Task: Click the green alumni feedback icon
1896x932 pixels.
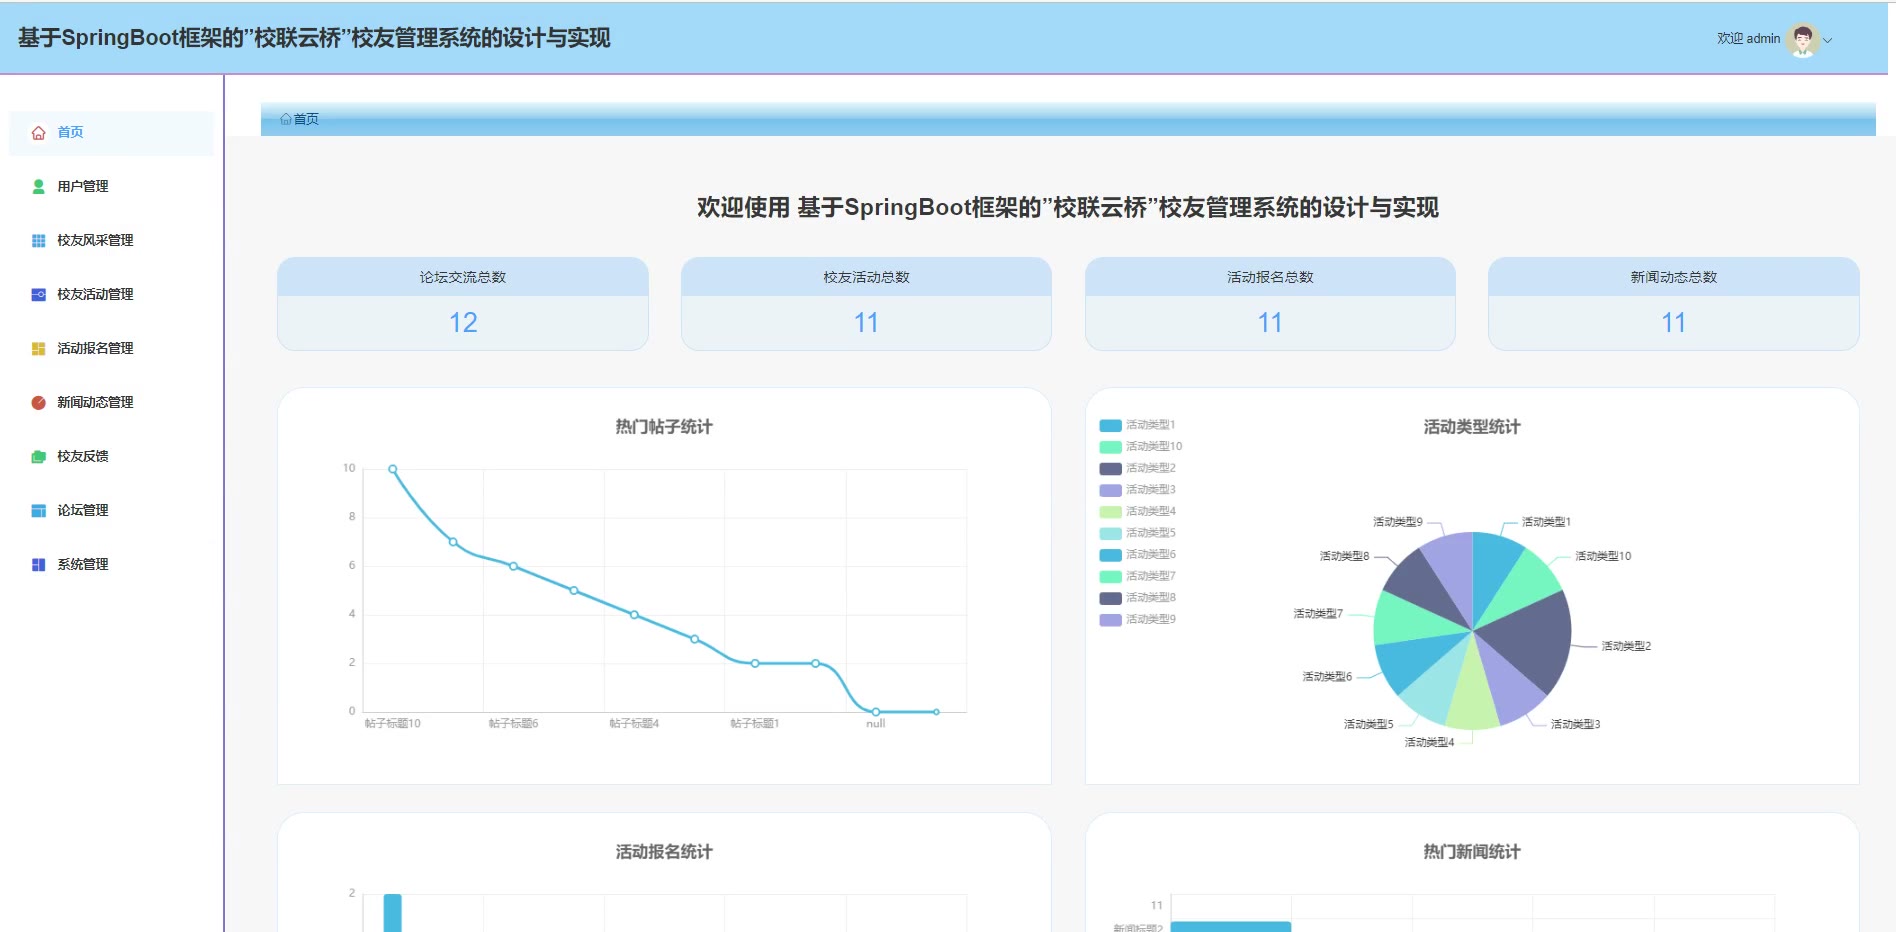Action: (x=38, y=457)
